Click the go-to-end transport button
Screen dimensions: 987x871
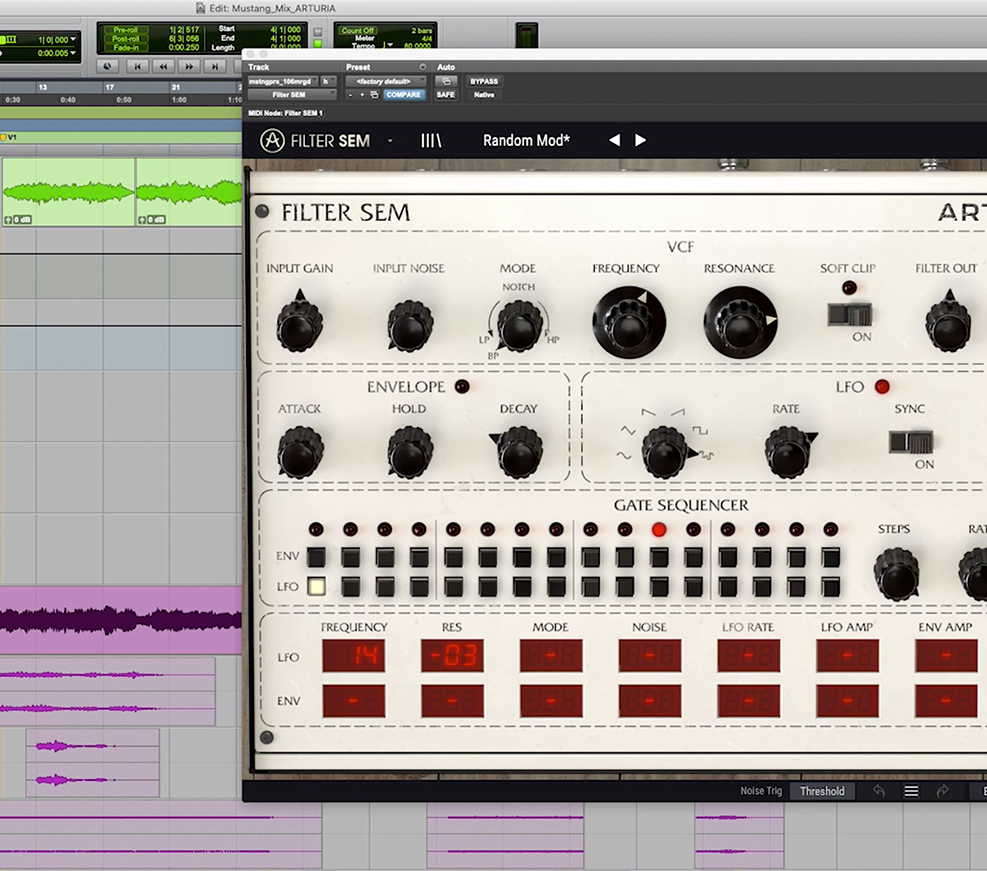(x=215, y=66)
